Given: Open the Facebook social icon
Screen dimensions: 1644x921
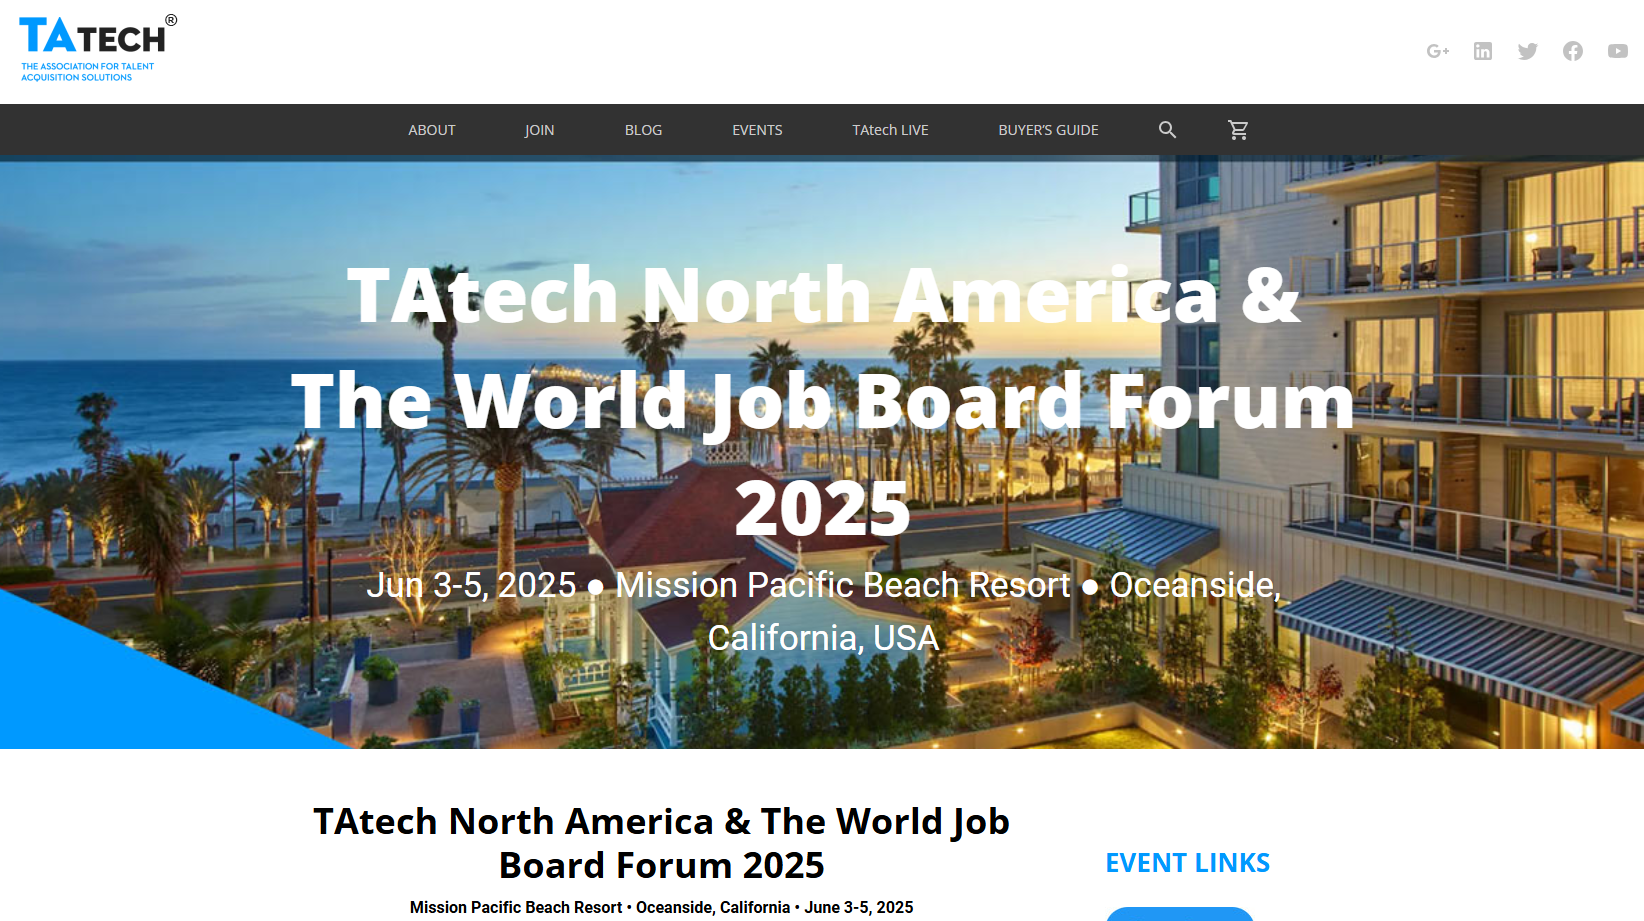Looking at the screenshot, I should [1573, 50].
